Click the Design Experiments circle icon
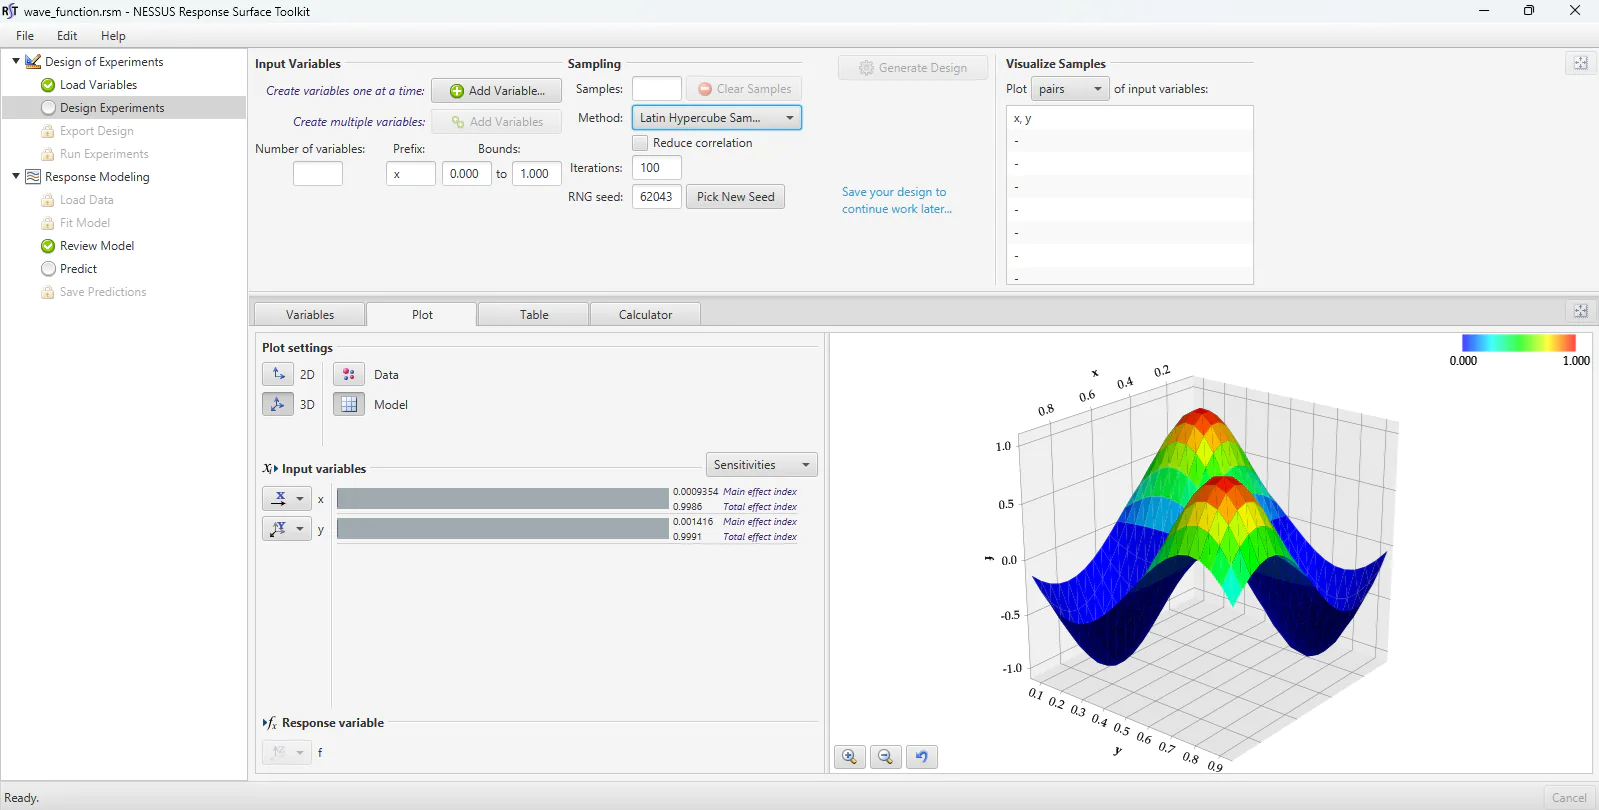1599x810 pixels. 48,108
